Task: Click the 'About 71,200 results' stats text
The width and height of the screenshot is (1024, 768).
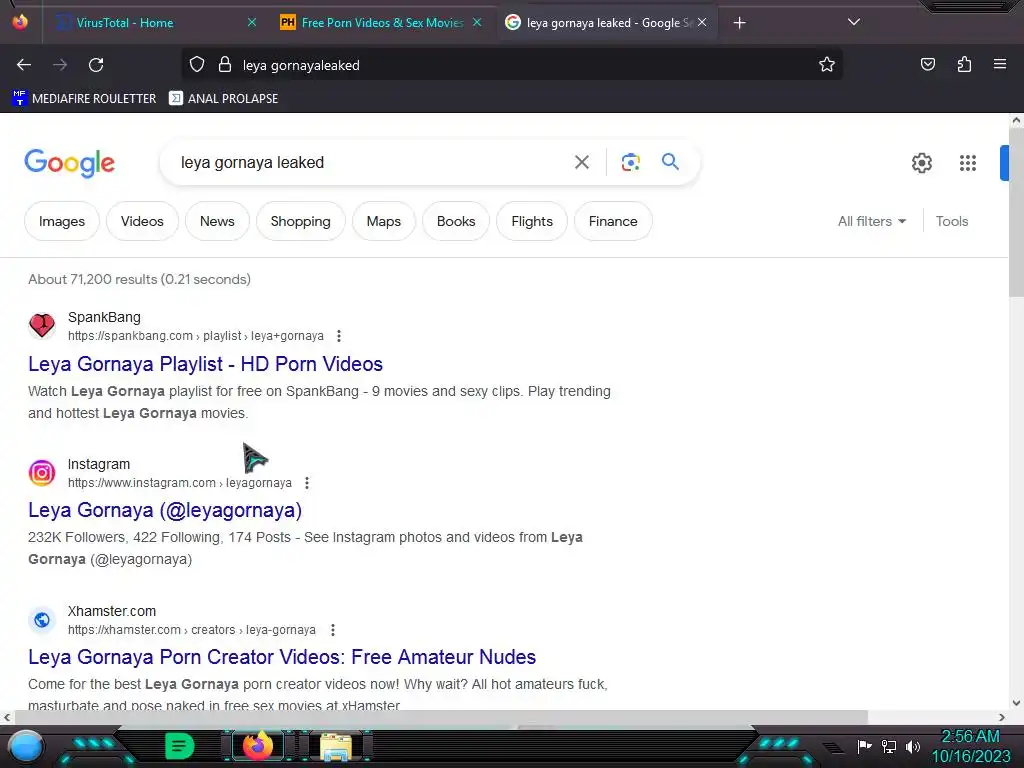Action: click(x=139, y=280)
